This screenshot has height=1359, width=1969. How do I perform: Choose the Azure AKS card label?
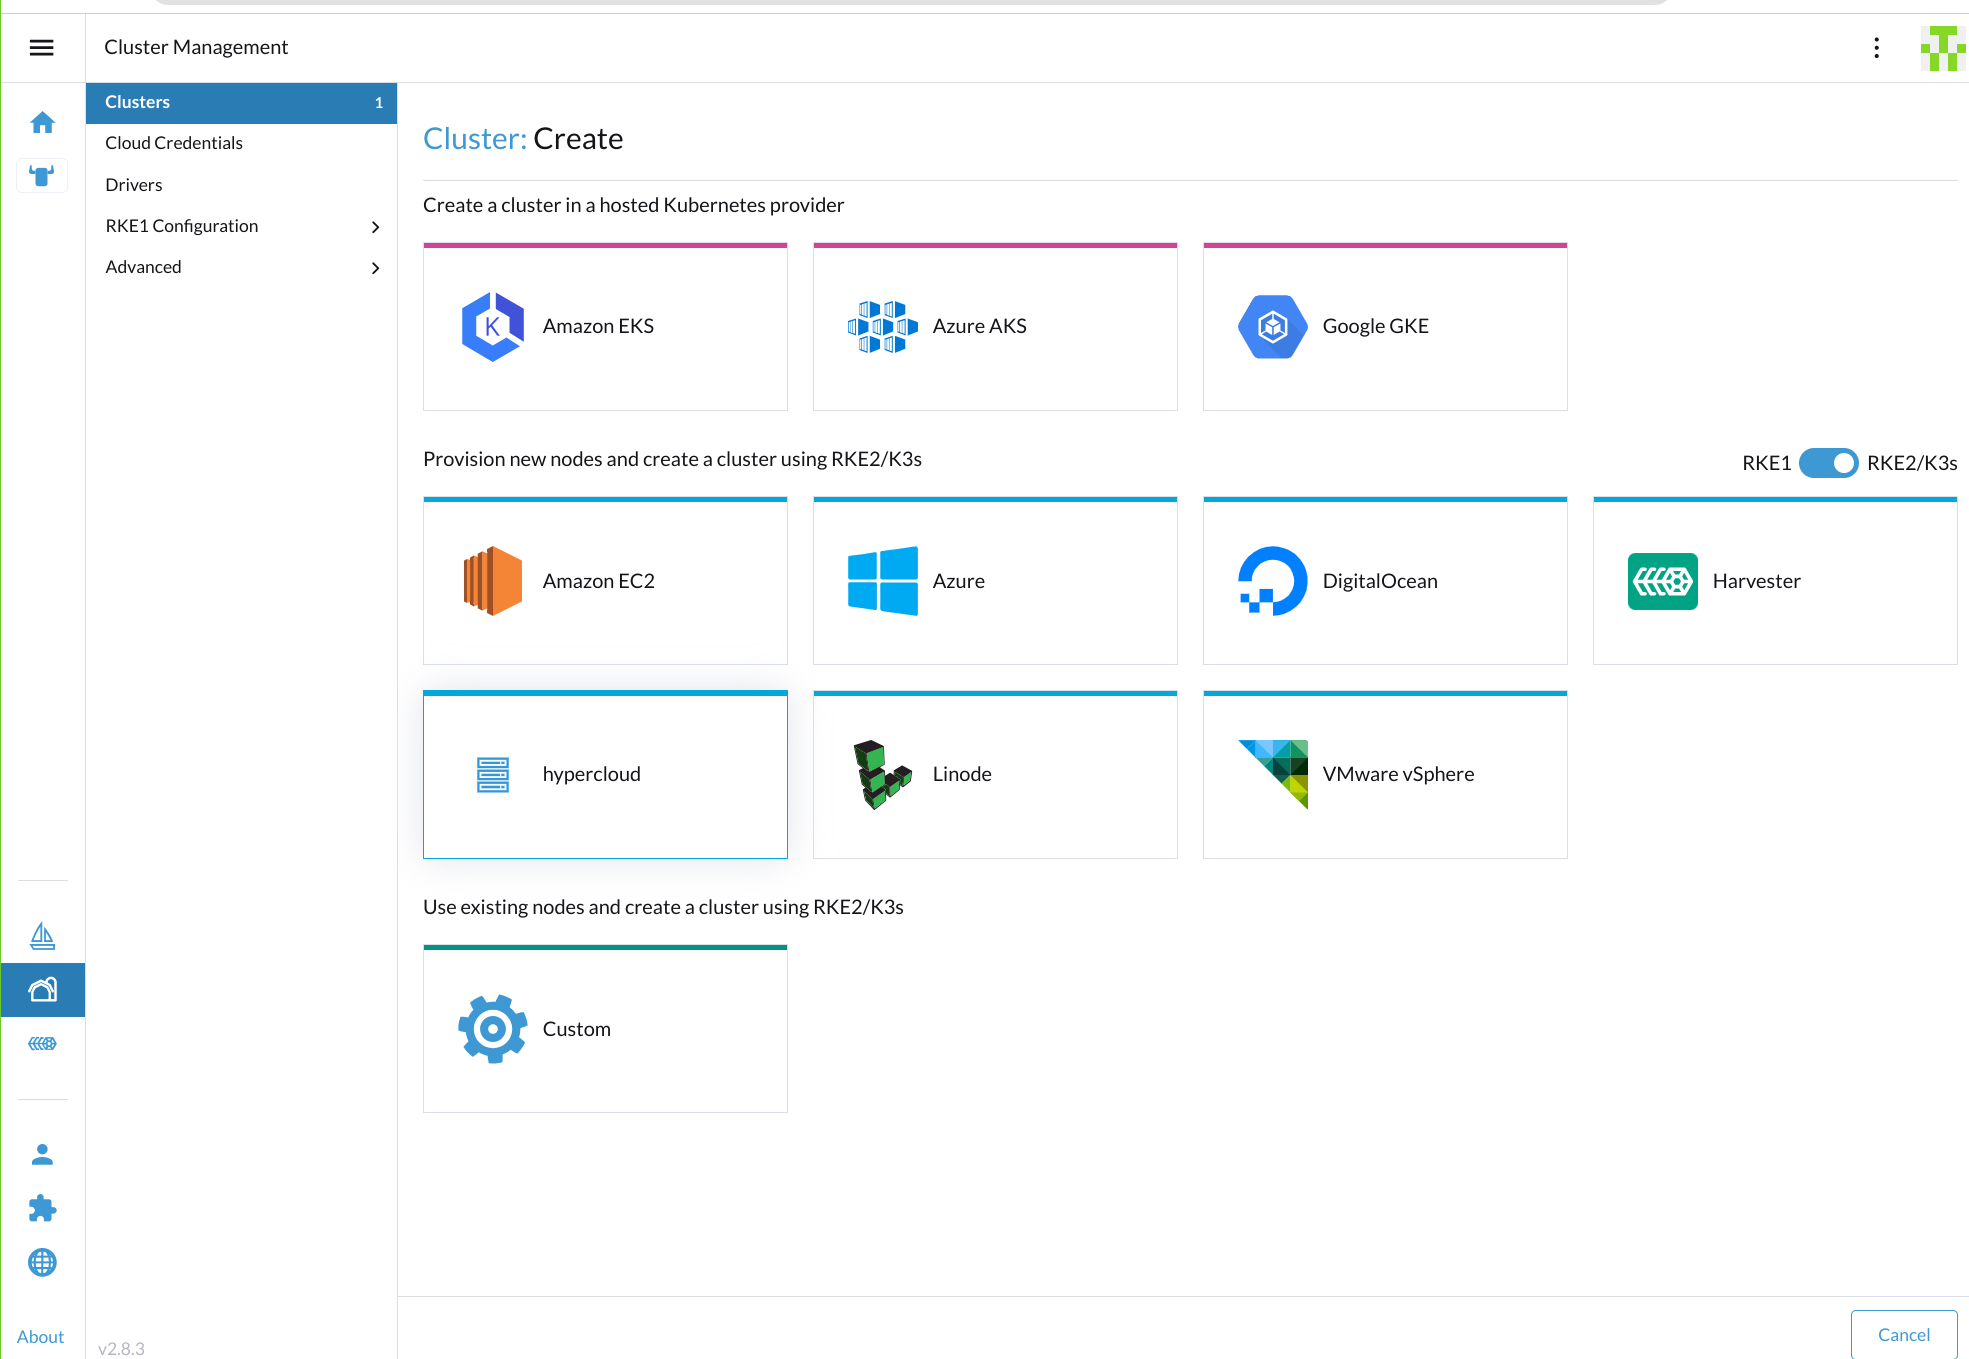pyautogui.click(x=979, y=326)
